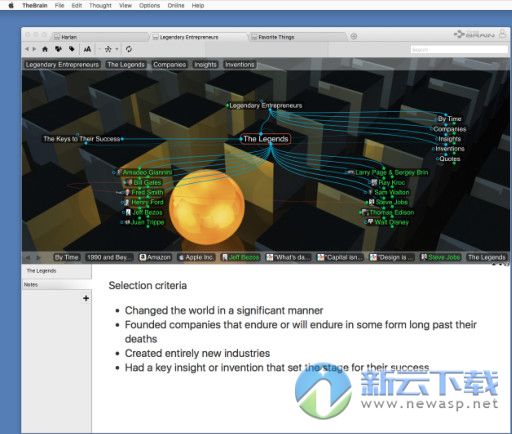The width and height of the screenshot is (512, 434).
Task: Open the Options menu
Action: [x=149, y=5]
